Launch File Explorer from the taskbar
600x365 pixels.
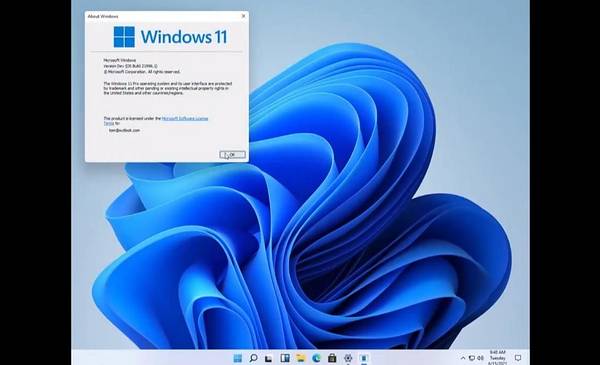301,358
